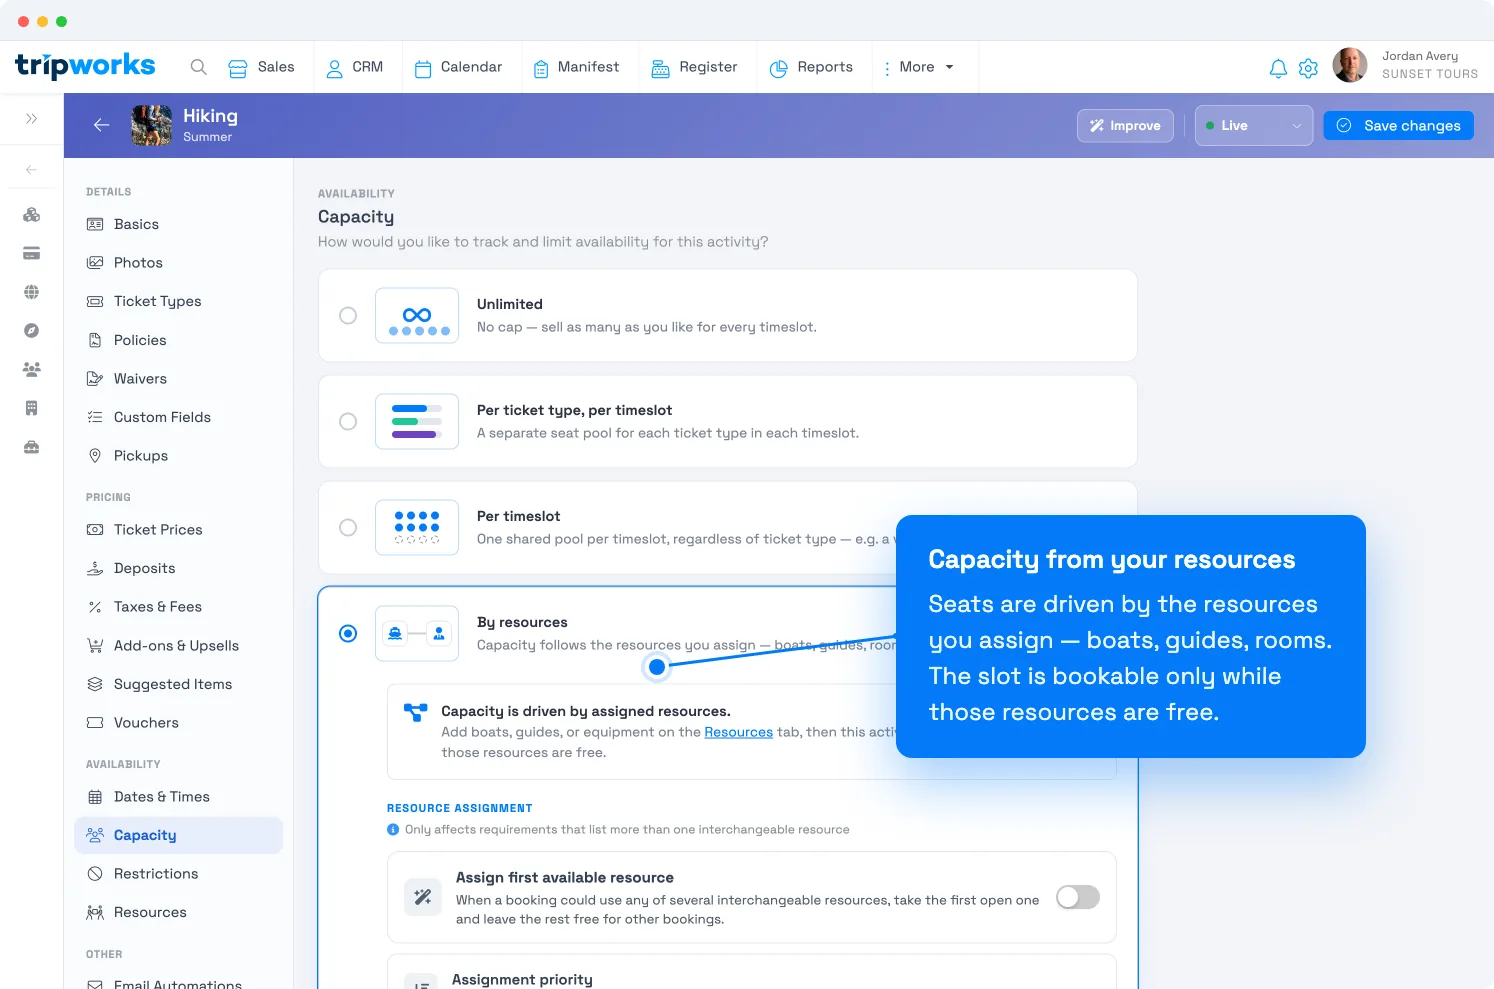Open the Manifest menu
Viewport: 1494px width, 989px height.
[x=576, y=67]
